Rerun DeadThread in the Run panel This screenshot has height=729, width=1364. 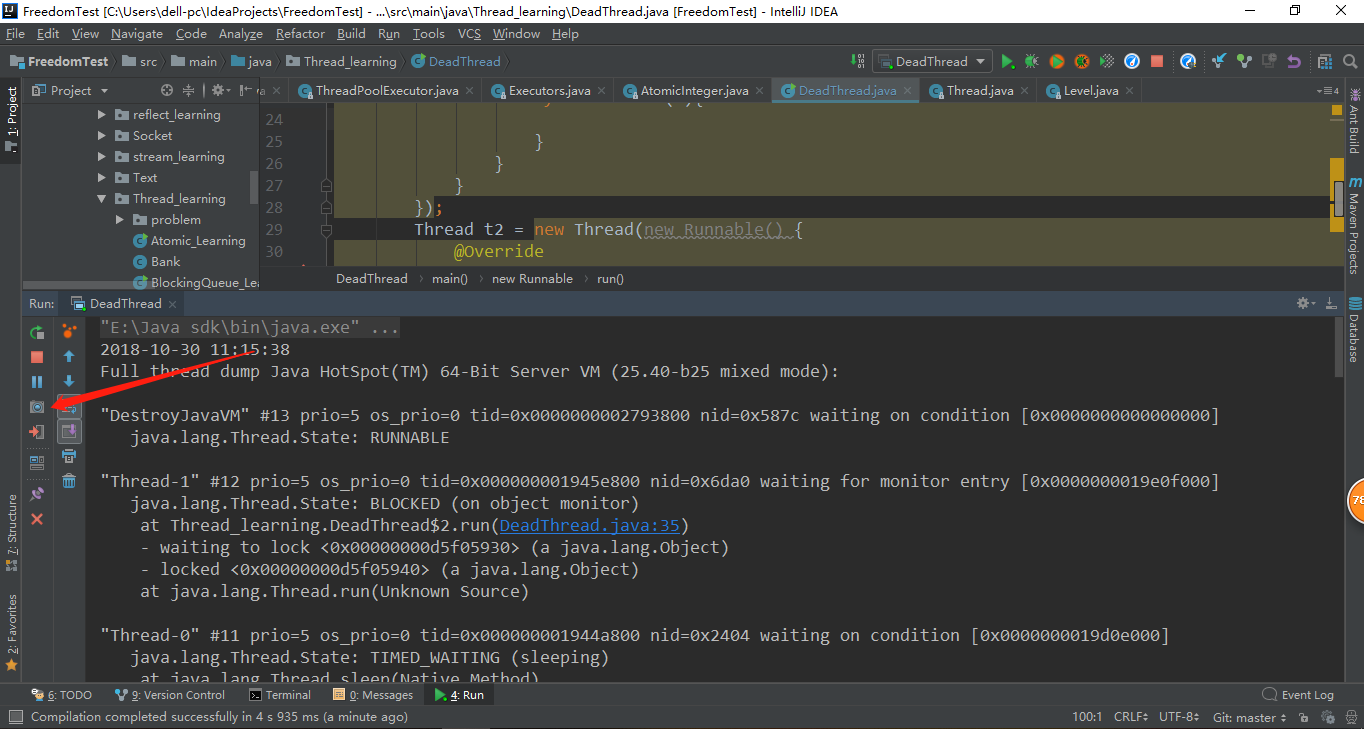point(37,332)
